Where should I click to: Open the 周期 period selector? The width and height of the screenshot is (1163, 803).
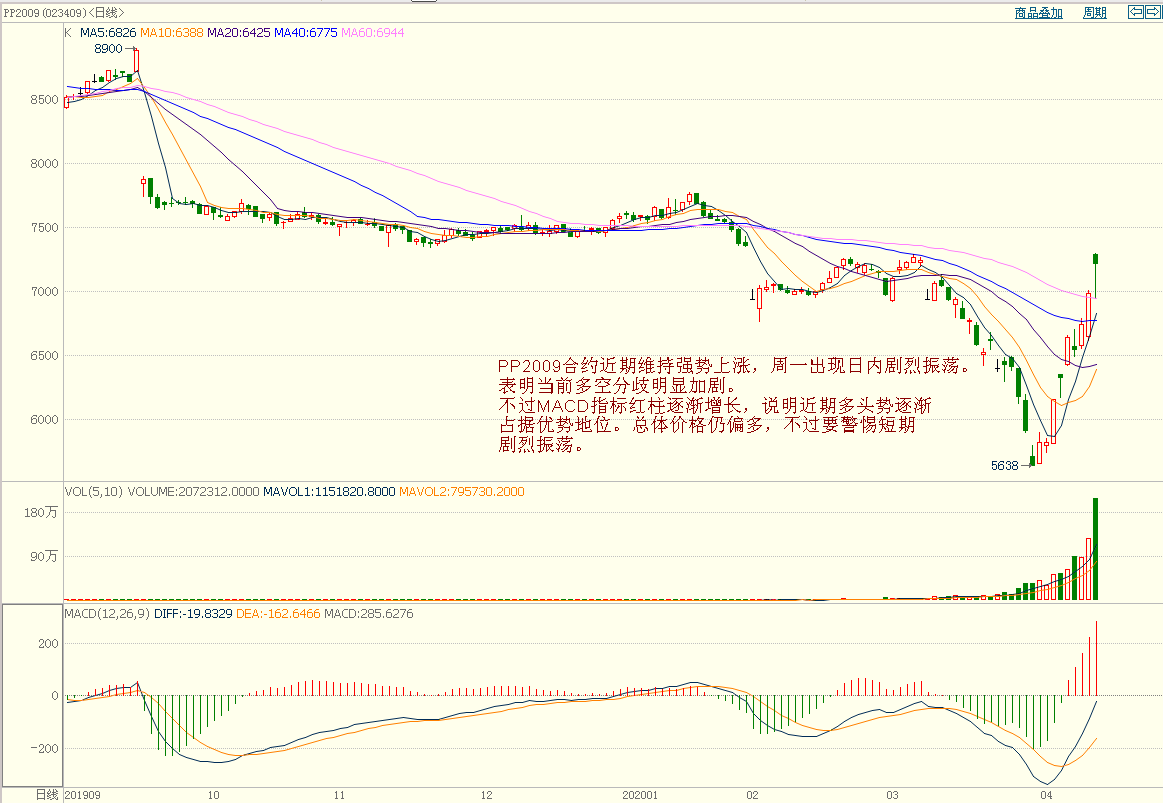click(1094, 13)
